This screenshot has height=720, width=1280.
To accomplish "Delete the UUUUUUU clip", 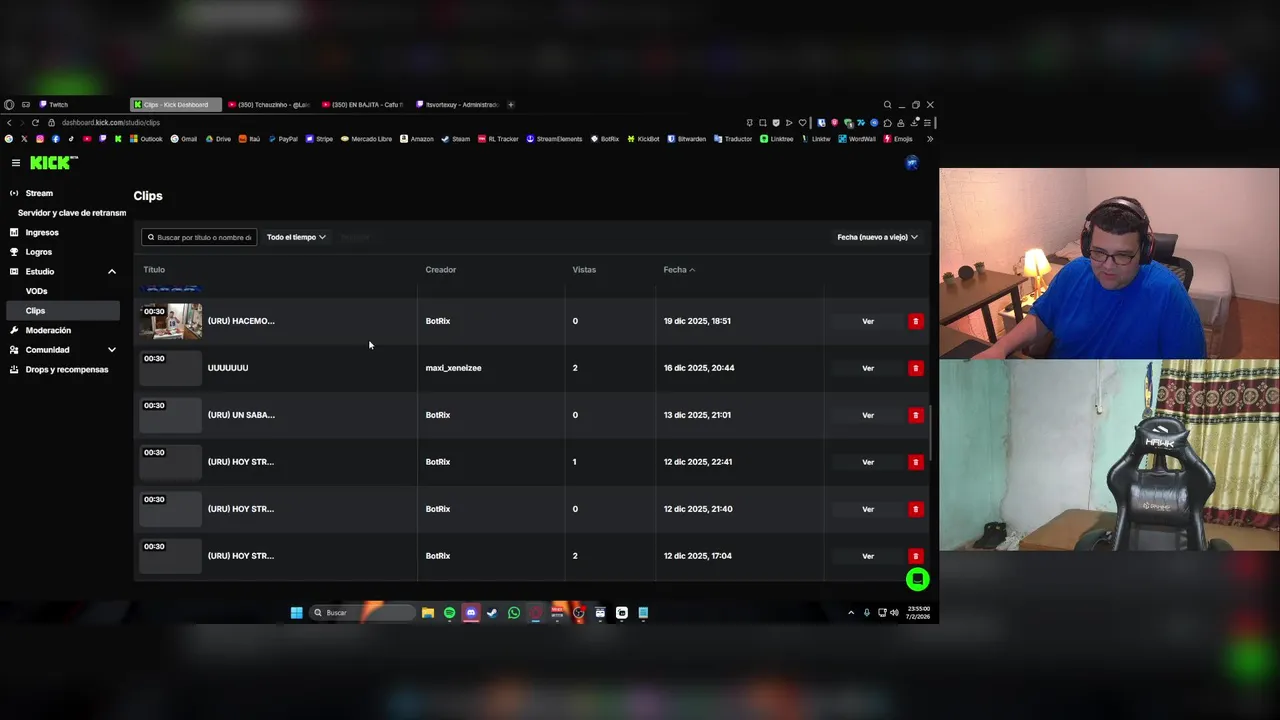I will click(915, 368).
